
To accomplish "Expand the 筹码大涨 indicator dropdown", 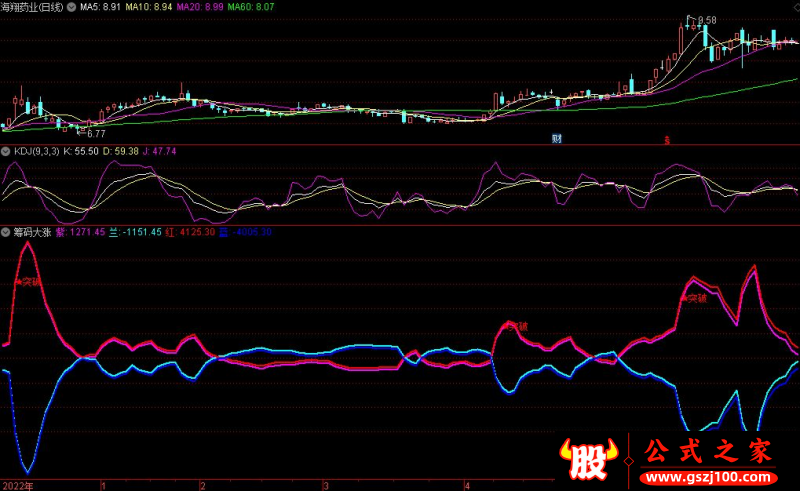I will click(x=6, y=232).
